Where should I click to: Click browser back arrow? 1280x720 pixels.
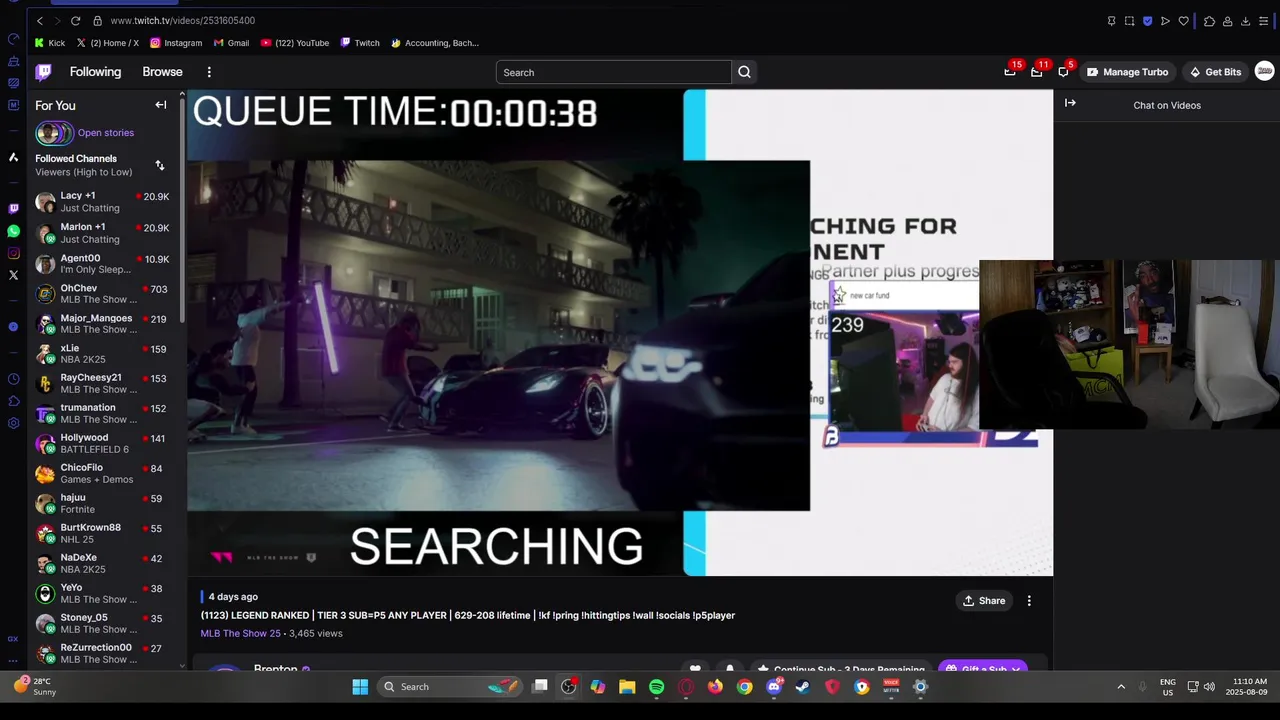(x=39, y=20)
